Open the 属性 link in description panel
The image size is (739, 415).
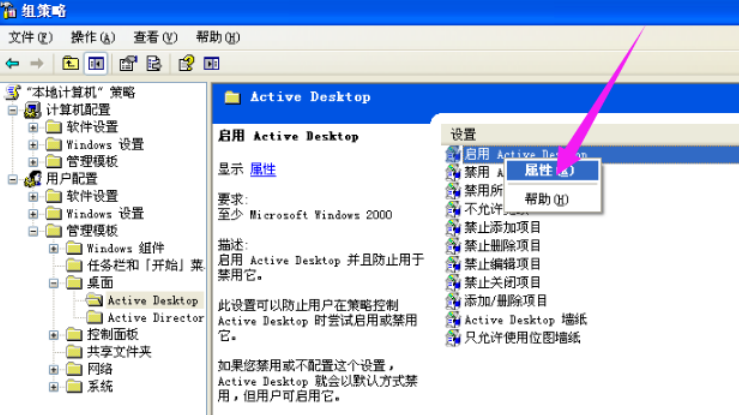[x=262, y=170]
